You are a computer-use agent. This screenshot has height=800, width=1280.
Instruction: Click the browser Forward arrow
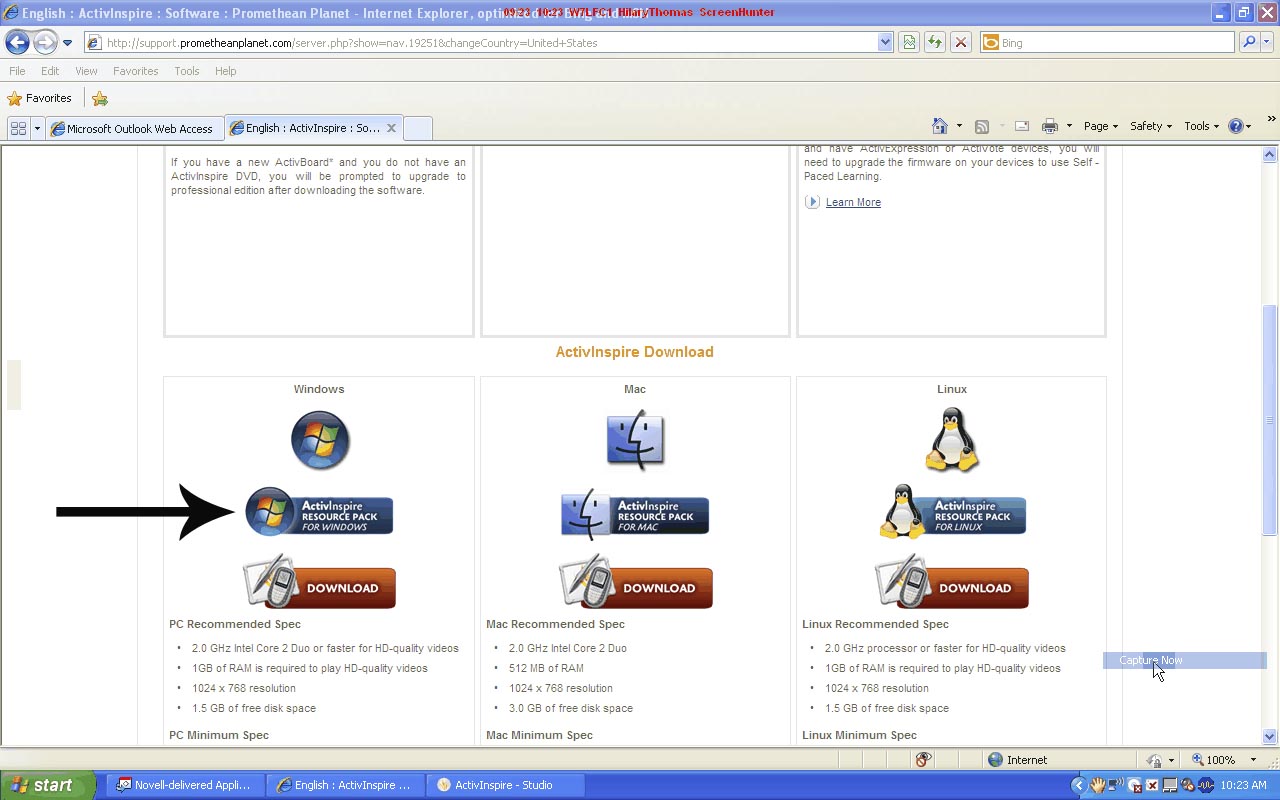[45, 43]
